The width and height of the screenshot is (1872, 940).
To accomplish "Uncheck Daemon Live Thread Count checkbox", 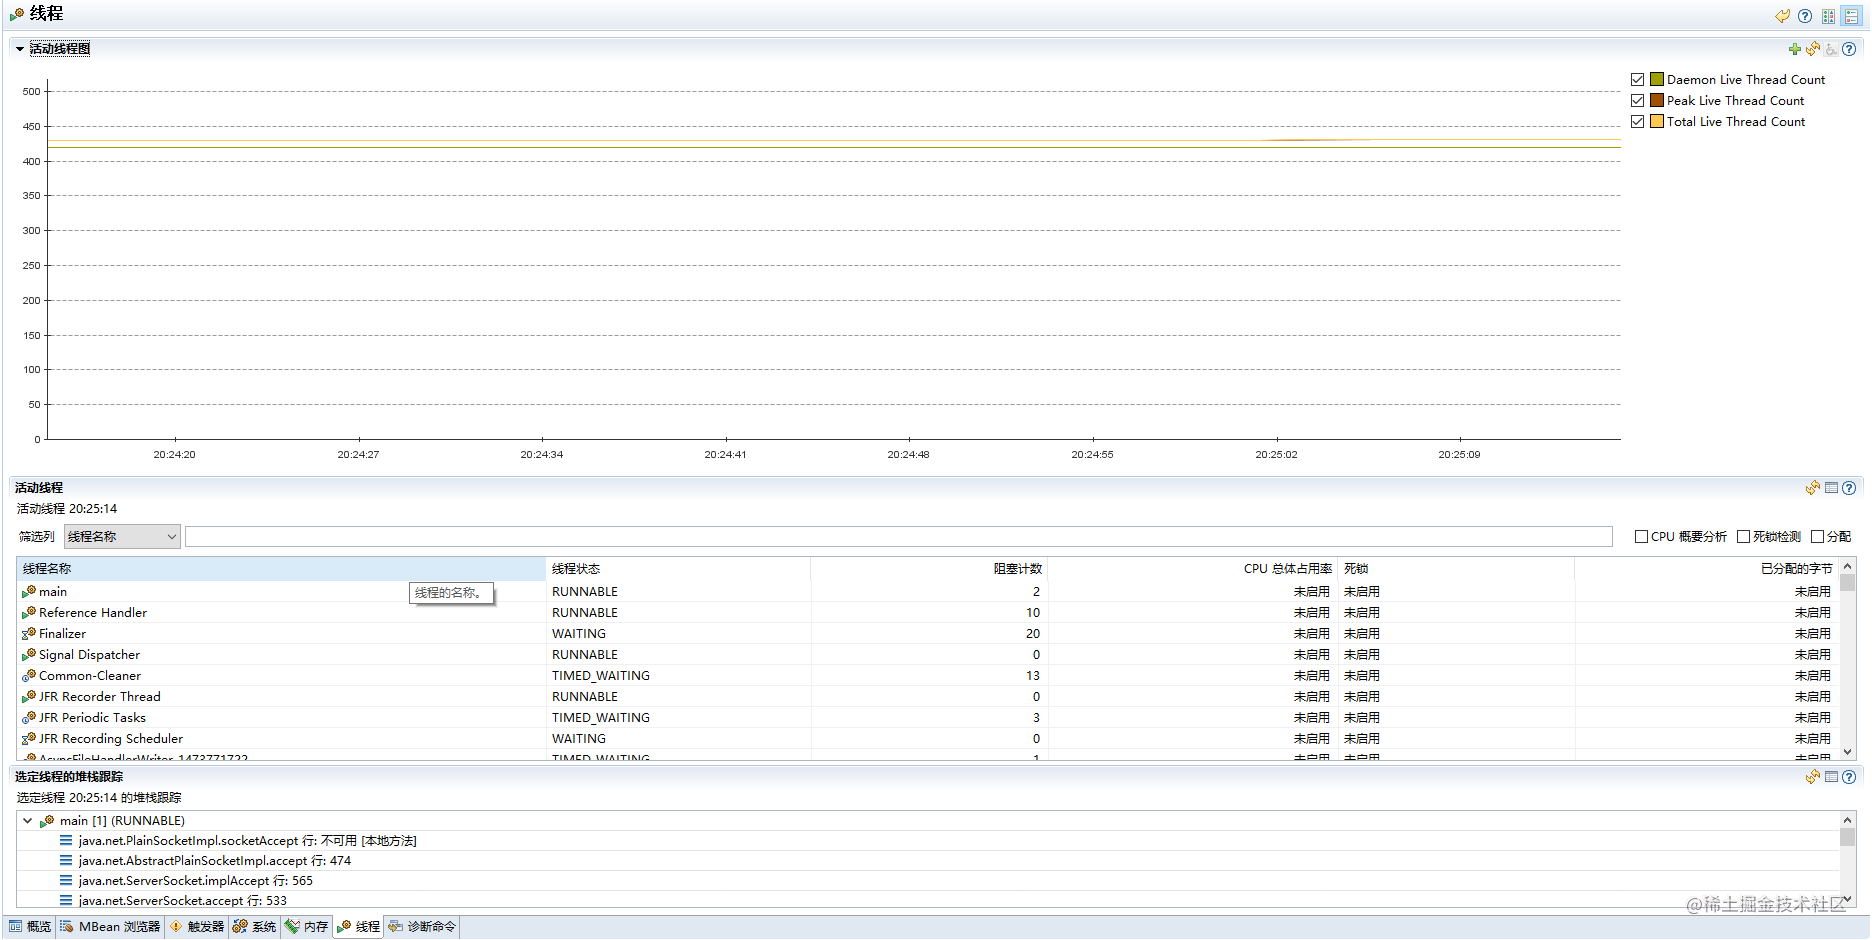I will coord(1638,80).
